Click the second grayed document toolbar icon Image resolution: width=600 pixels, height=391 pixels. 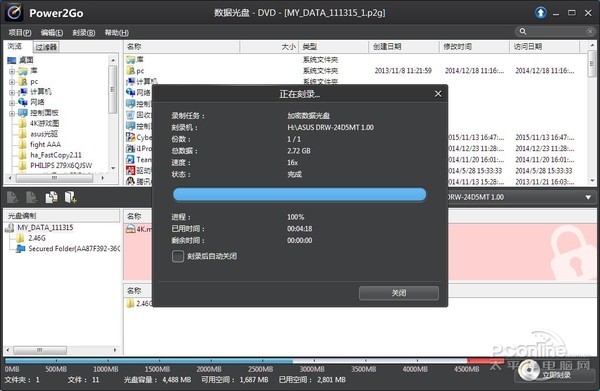(31, 197)
